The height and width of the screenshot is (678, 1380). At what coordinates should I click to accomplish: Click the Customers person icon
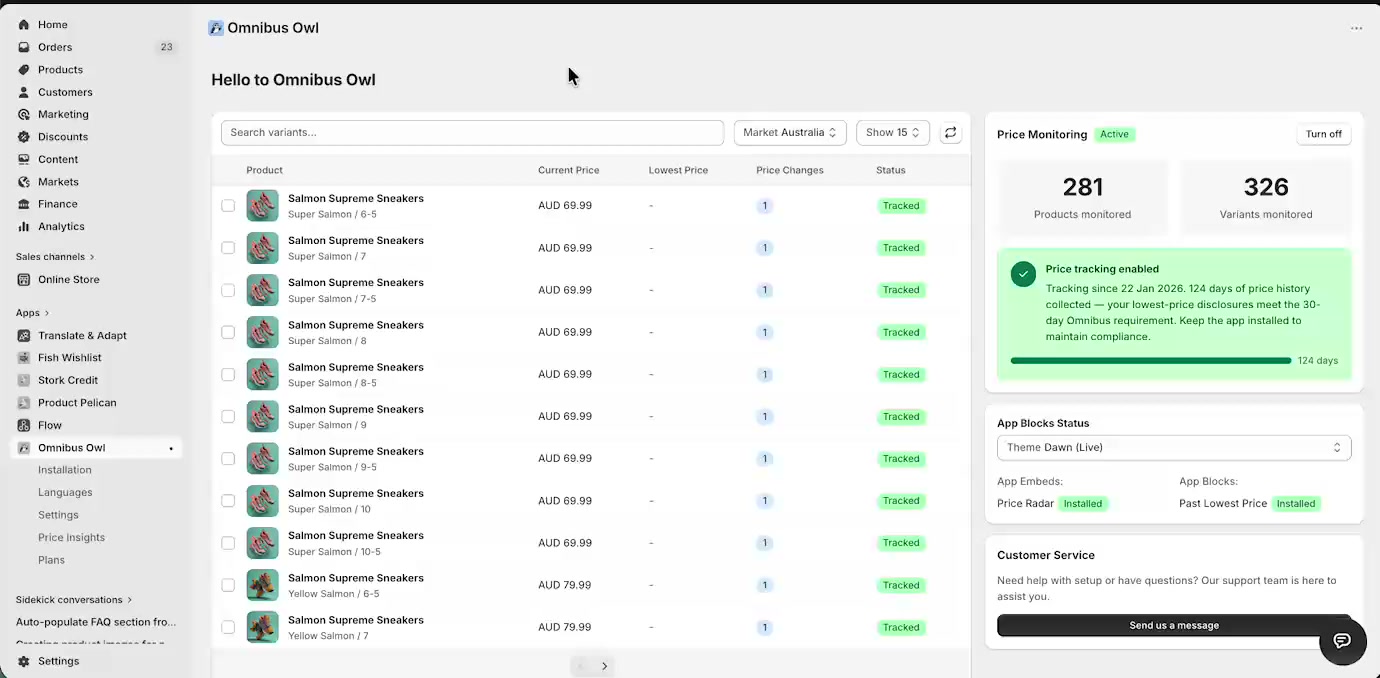click(24, 92)
